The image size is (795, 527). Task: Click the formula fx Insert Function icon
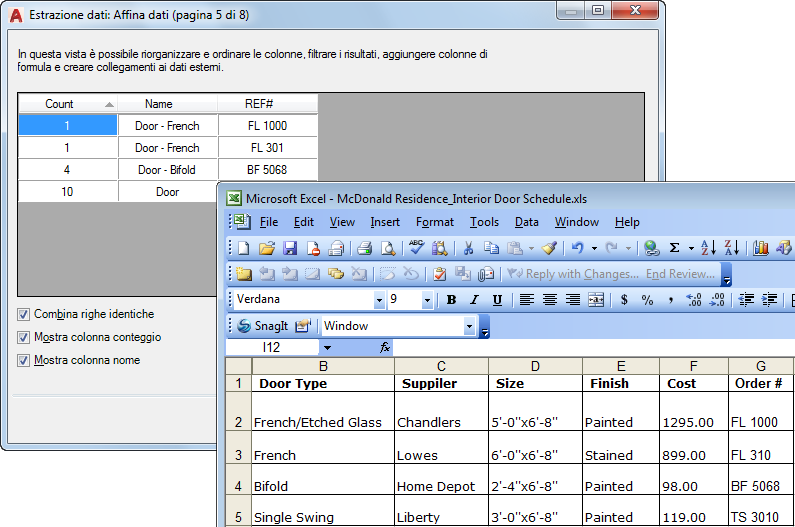pyautogui.click(x=385, y=347)
